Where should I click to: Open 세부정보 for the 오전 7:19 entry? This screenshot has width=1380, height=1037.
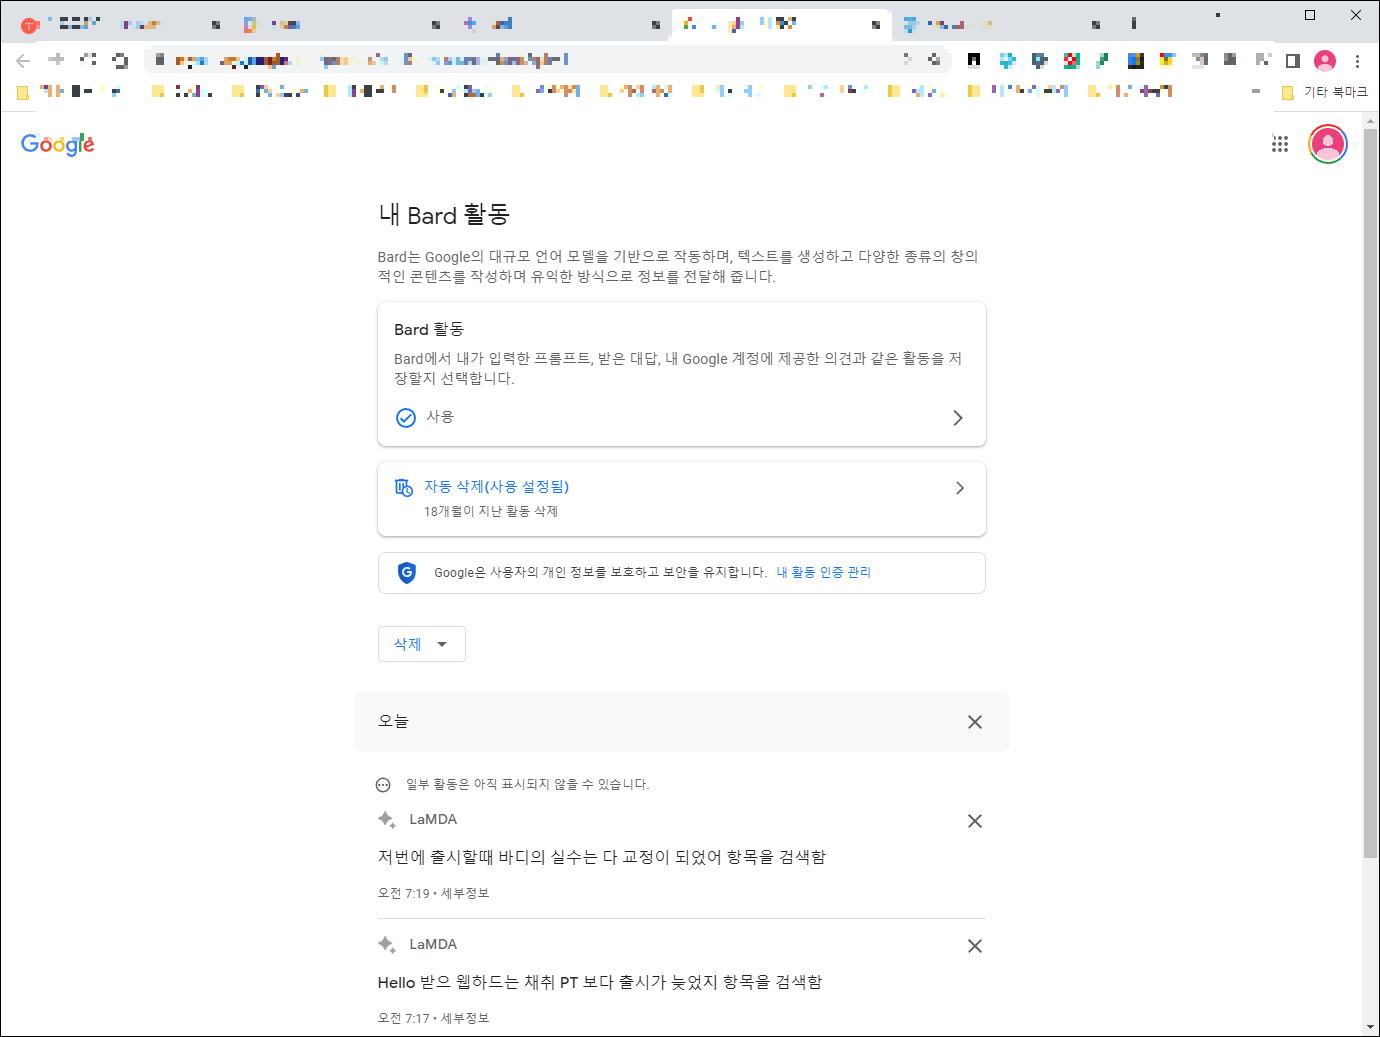point(465,894)
